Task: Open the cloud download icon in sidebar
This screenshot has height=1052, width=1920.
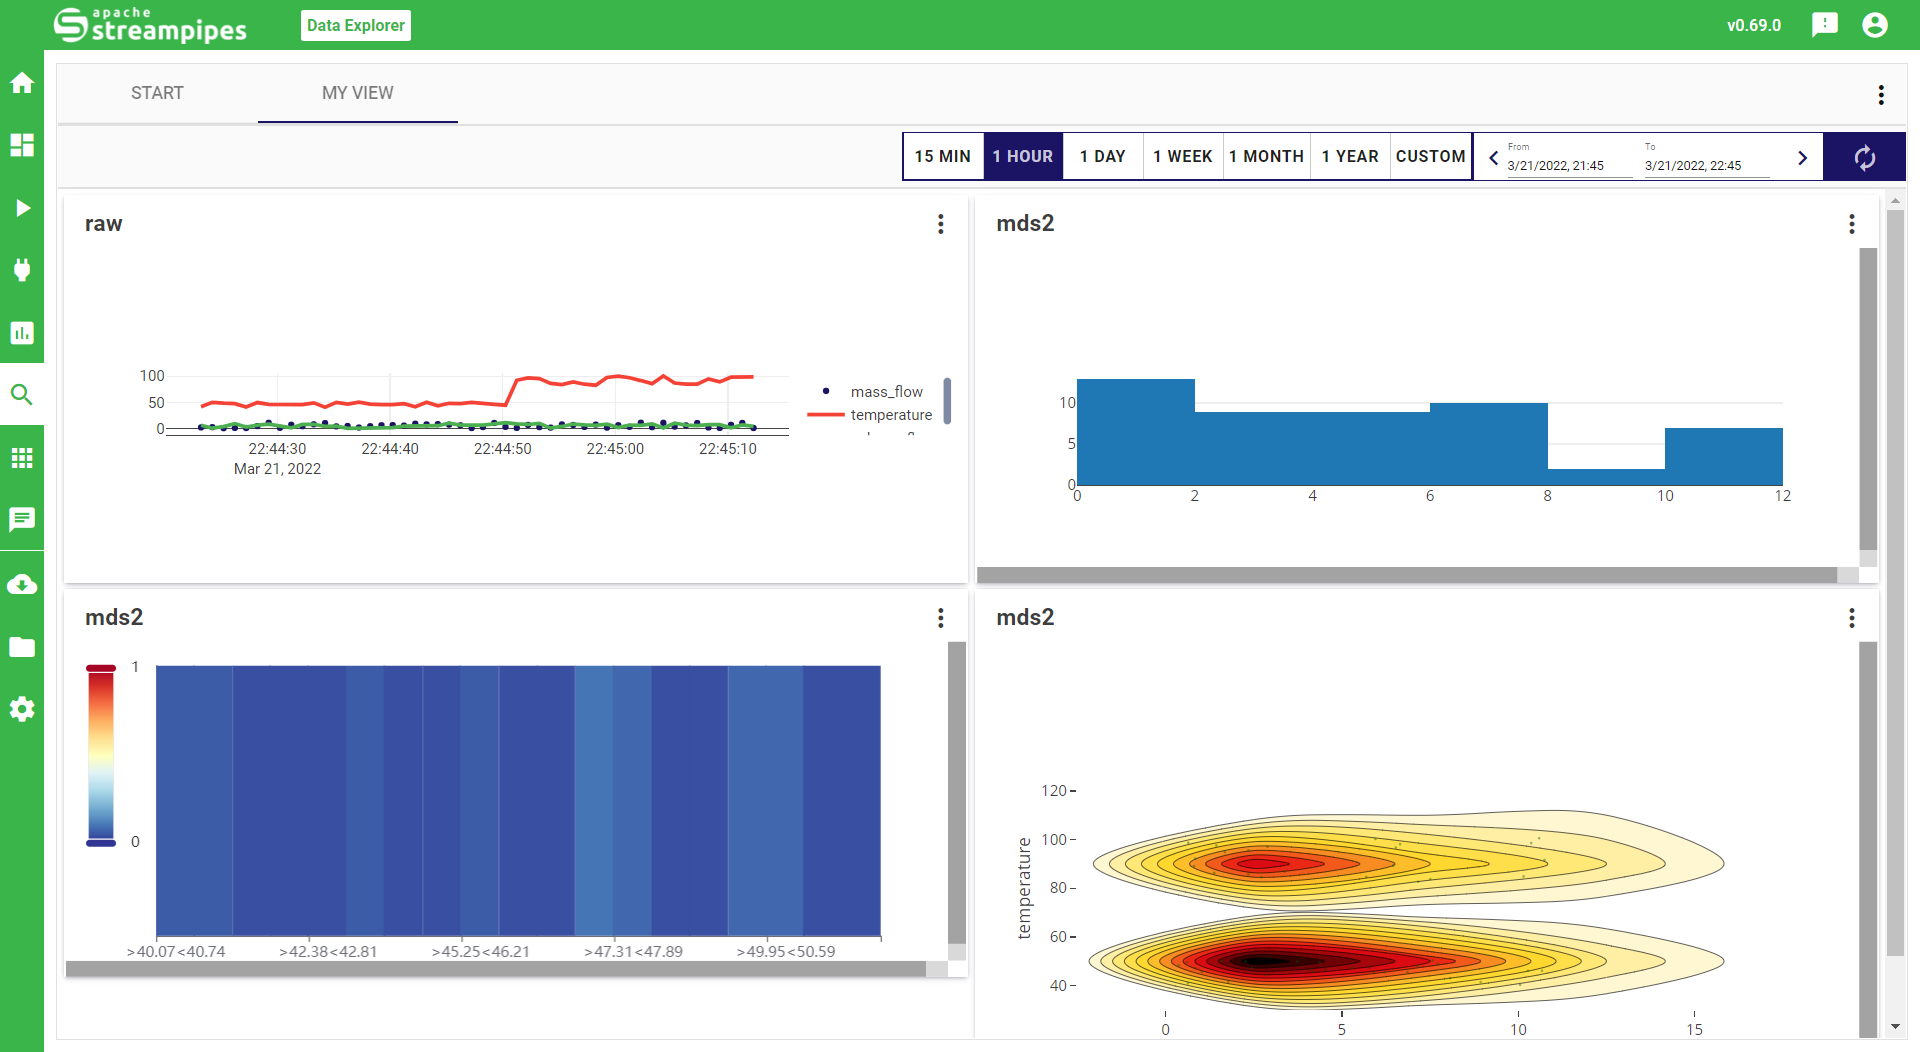Action: tap(22, 585)
